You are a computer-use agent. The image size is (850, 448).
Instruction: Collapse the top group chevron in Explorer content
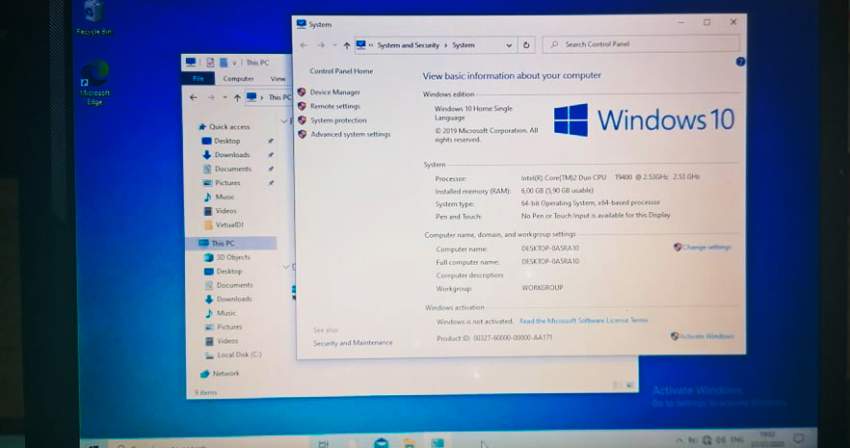pos(285,120)
